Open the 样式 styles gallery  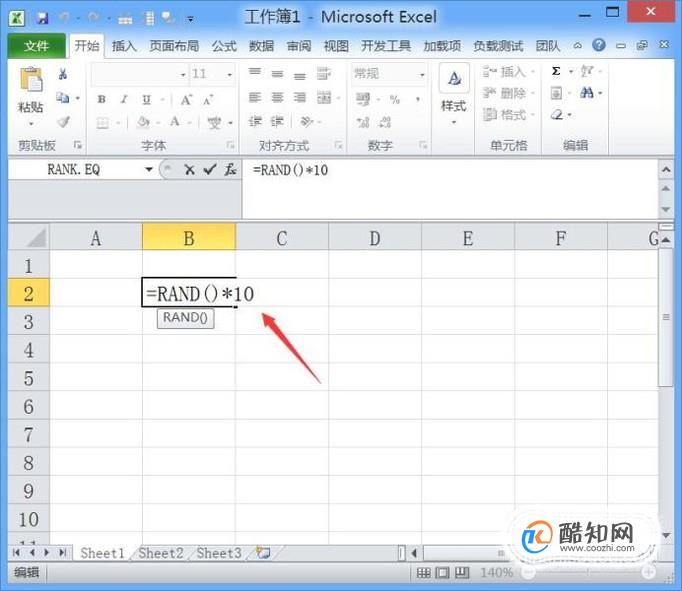coord(454,94)
